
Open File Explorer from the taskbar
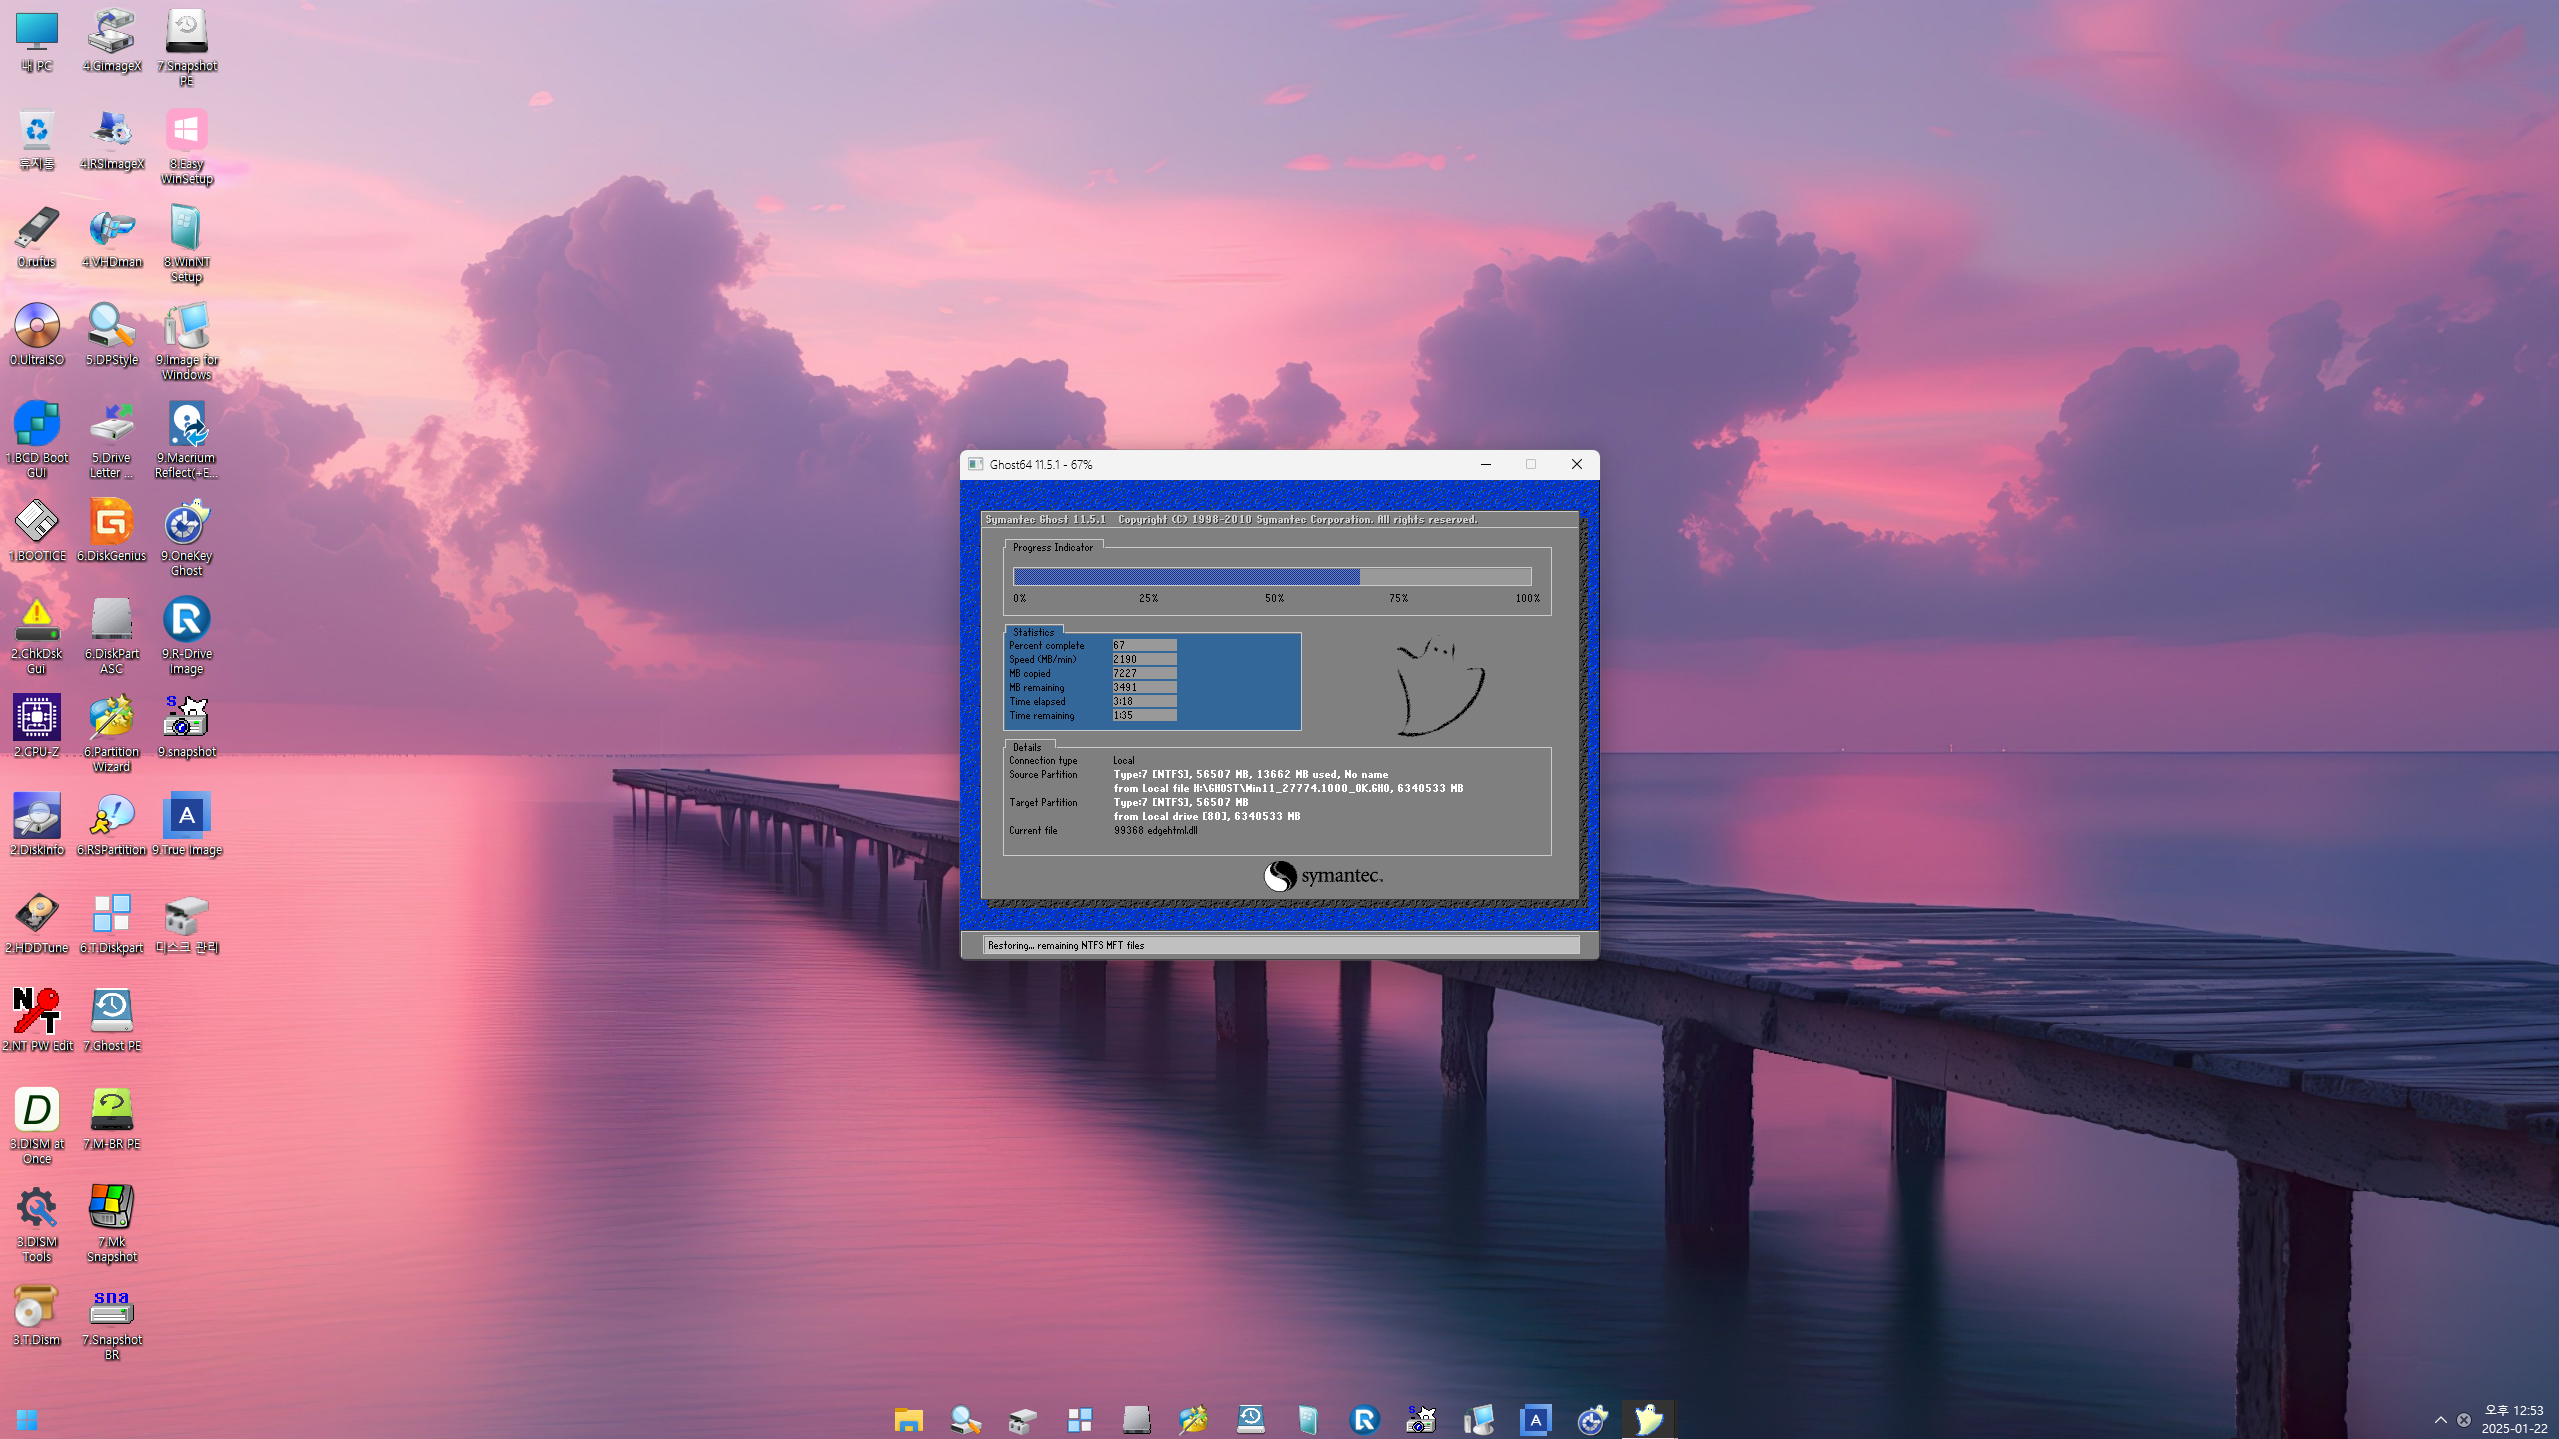click(908, 1419)
